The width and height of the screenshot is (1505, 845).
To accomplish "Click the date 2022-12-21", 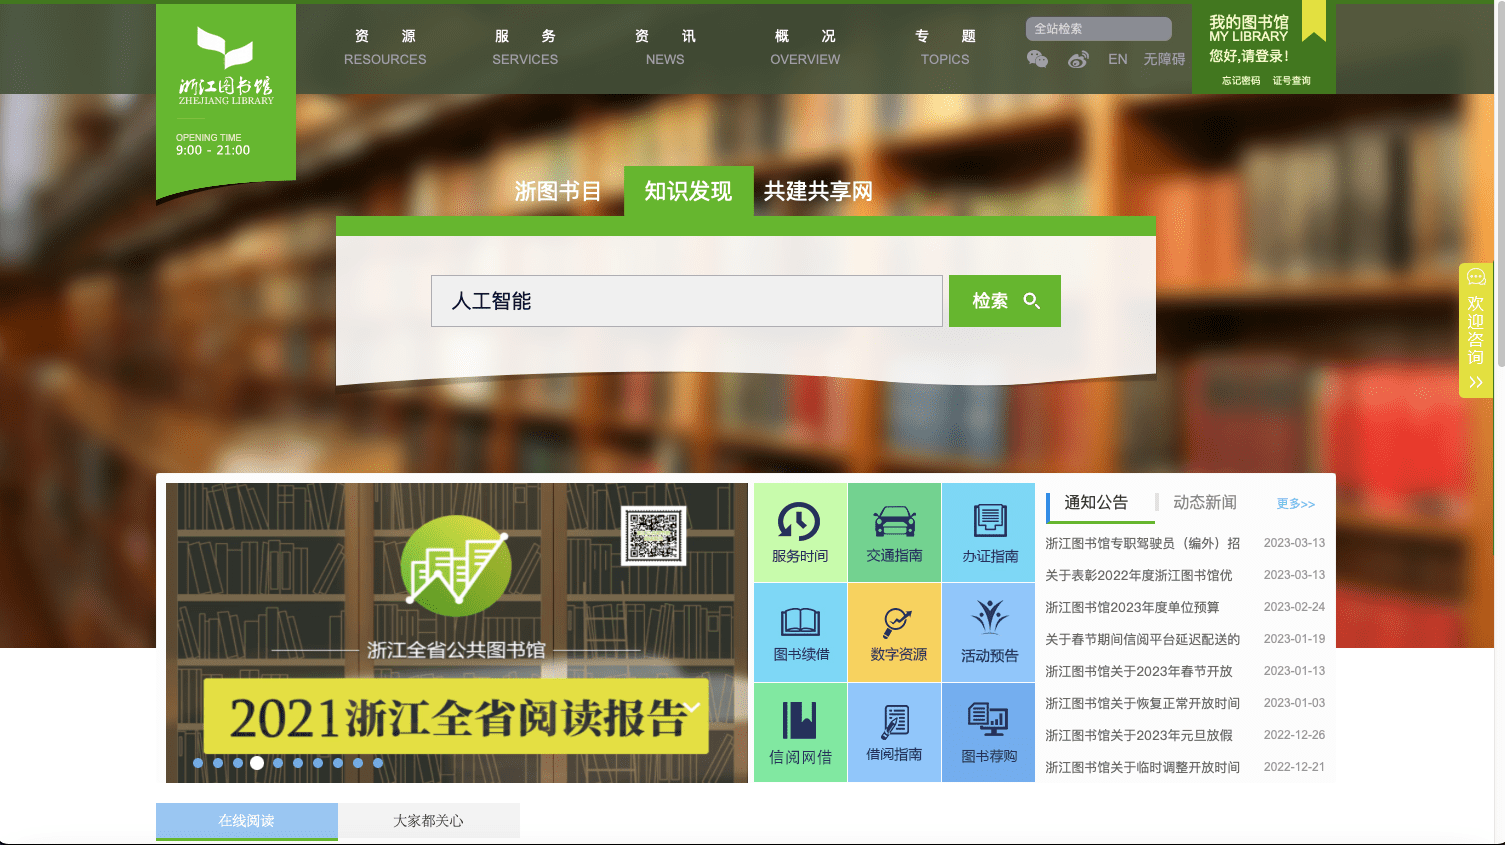I will click(1294, 767).
